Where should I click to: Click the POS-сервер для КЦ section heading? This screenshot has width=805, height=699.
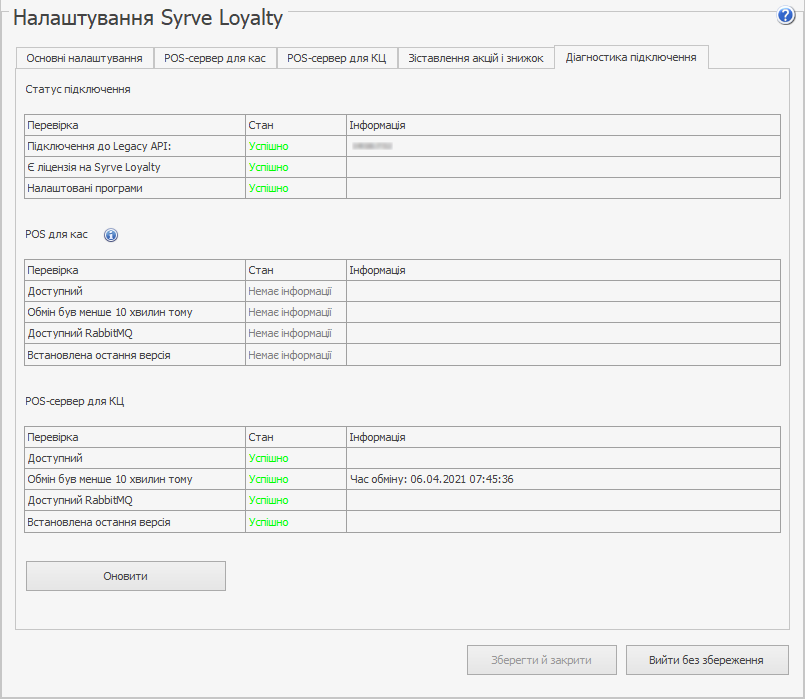75,401
